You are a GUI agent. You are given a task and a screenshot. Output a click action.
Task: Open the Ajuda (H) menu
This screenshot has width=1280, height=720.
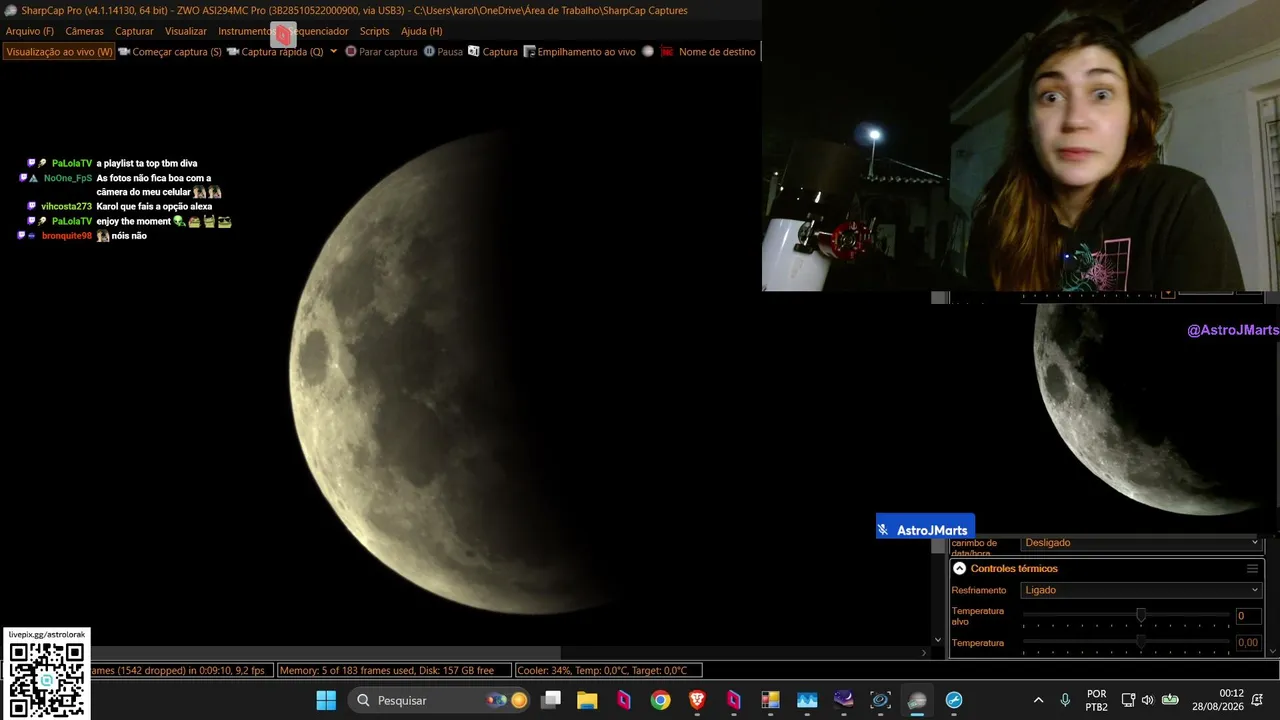point(421,31)
